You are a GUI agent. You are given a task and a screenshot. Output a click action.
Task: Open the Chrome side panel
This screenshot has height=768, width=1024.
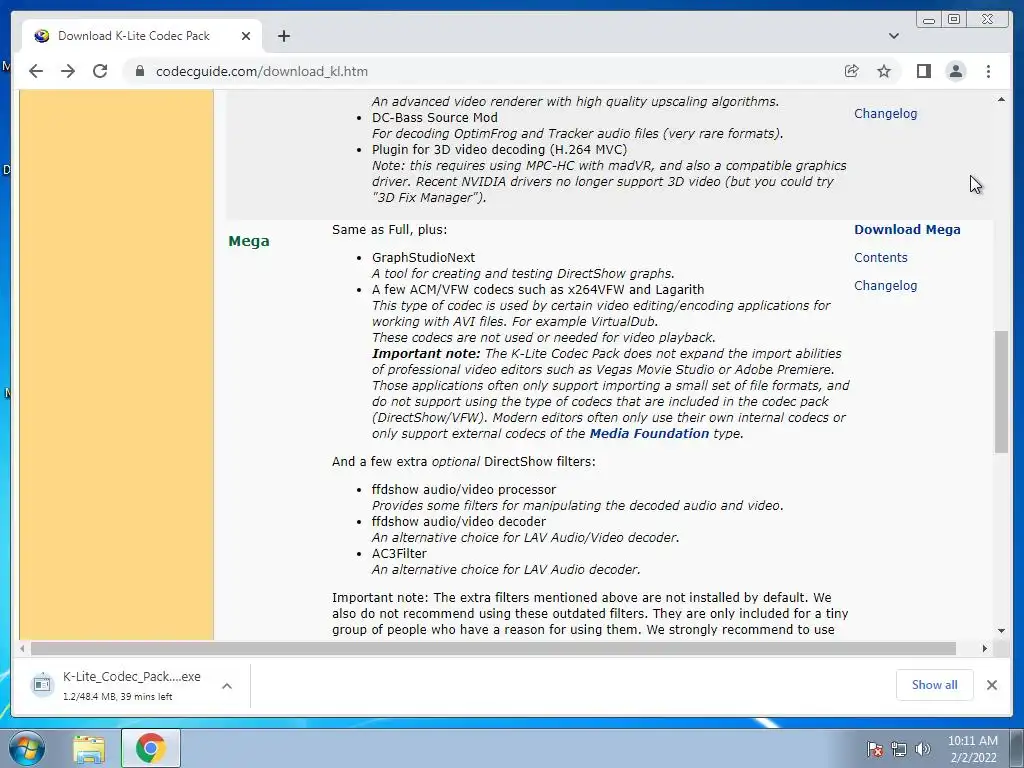click(923, 71)
